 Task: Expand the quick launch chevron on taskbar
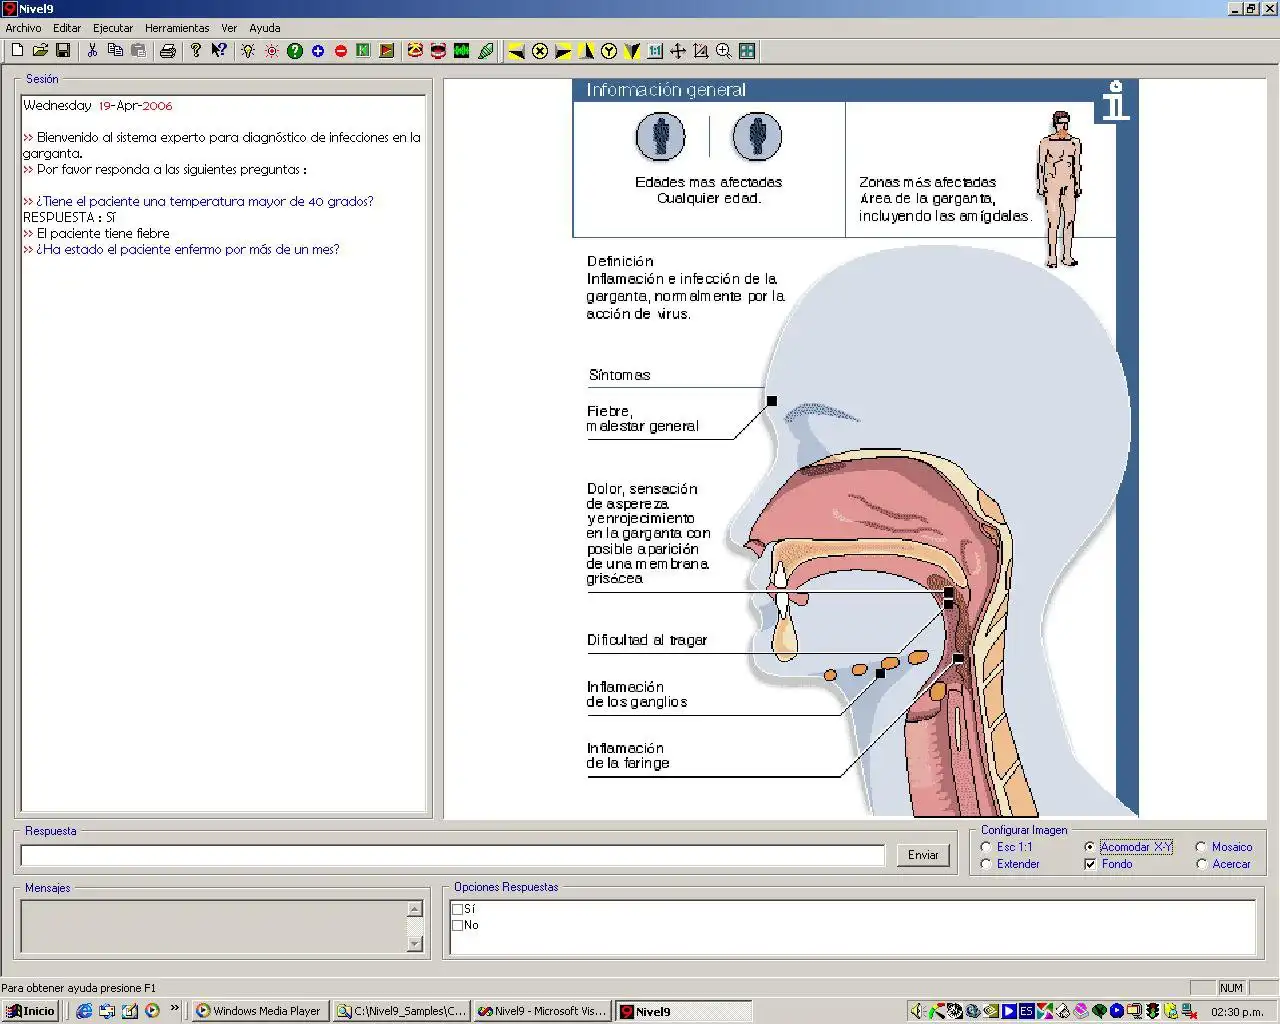[x=175, y=1008]
